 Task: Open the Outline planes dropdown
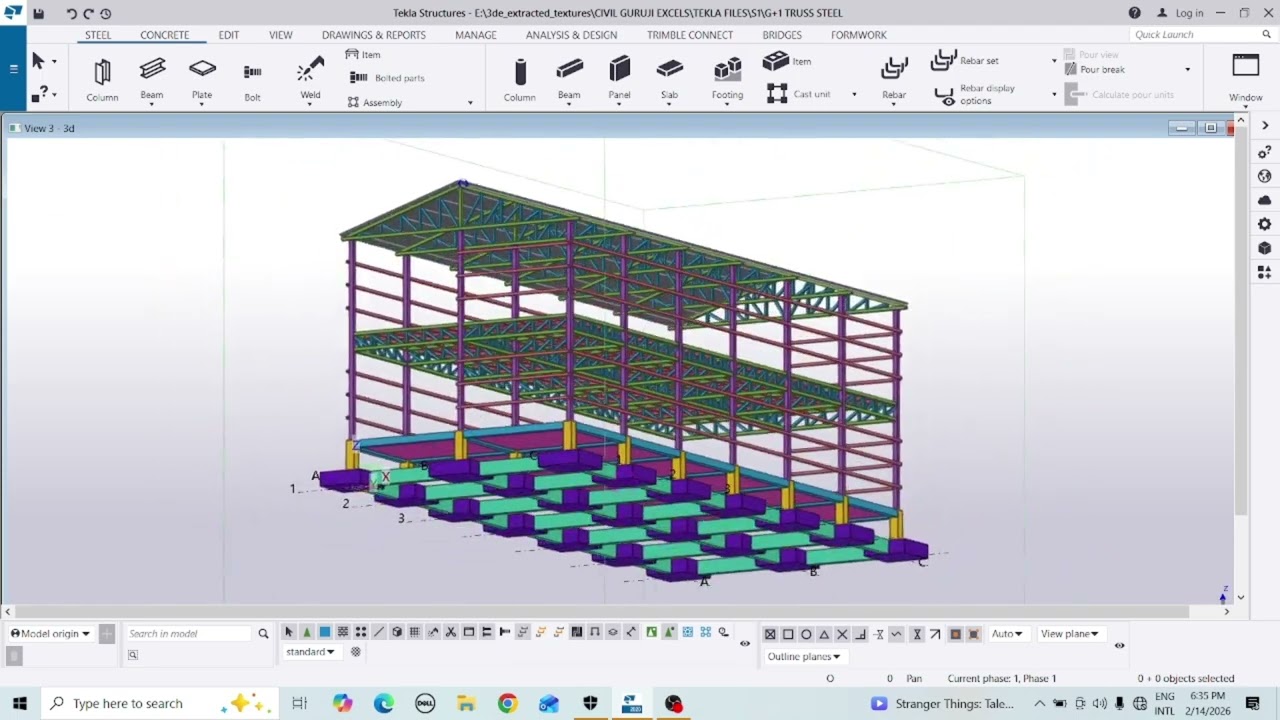[x=804, y=657]
